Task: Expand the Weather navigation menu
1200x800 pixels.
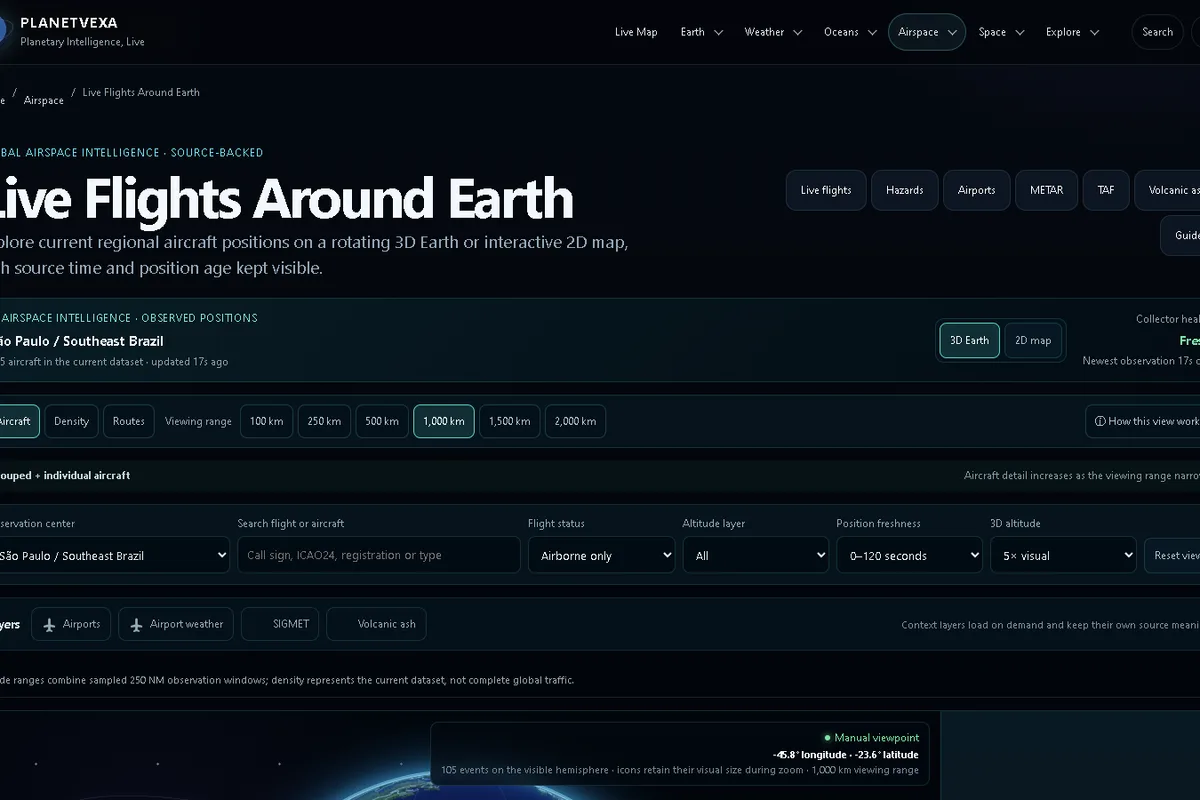Action: click(x=773, y=32)
